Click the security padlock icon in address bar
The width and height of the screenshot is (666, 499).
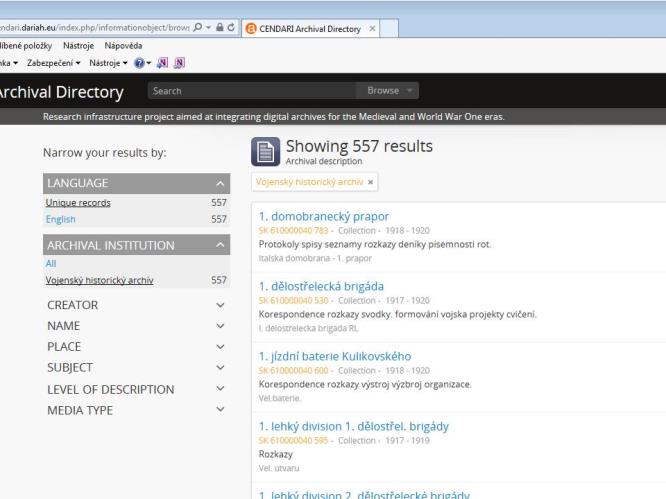(219, 27)
